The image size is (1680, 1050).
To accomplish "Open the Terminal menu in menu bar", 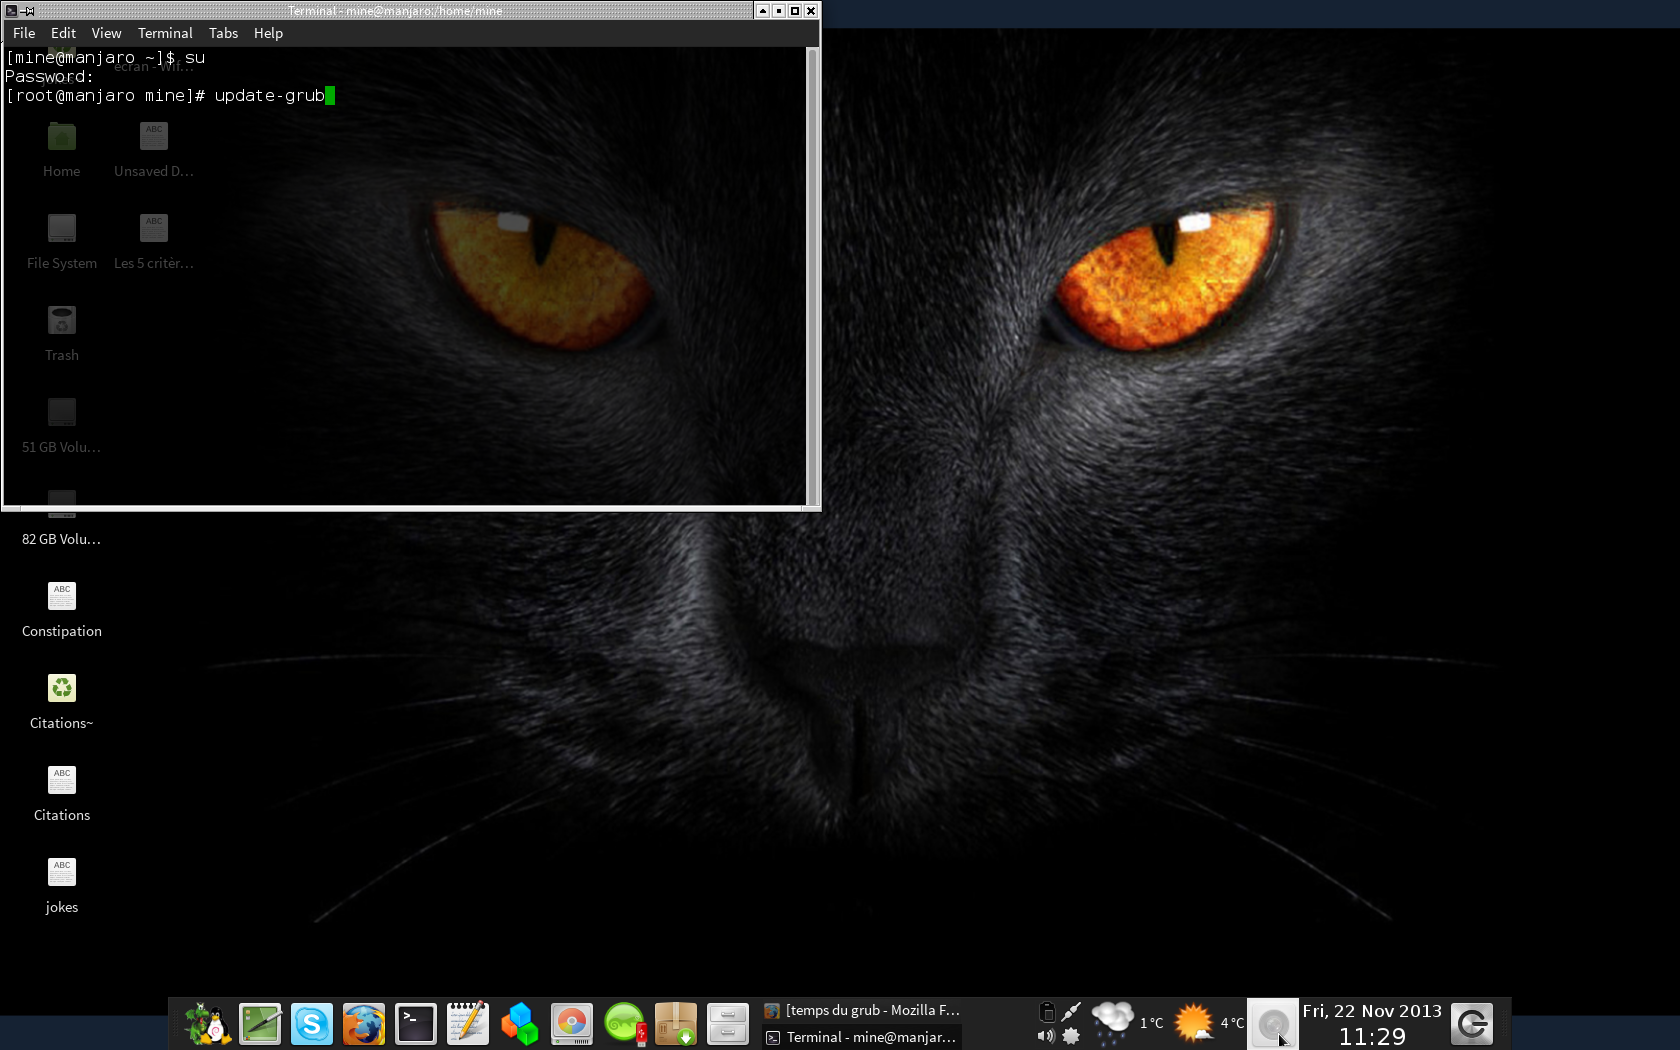I will [x=165, y=33].
